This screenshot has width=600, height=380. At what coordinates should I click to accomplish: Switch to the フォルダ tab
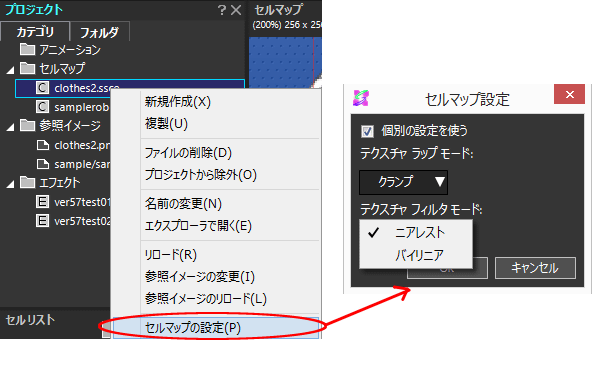pos(99,32)
